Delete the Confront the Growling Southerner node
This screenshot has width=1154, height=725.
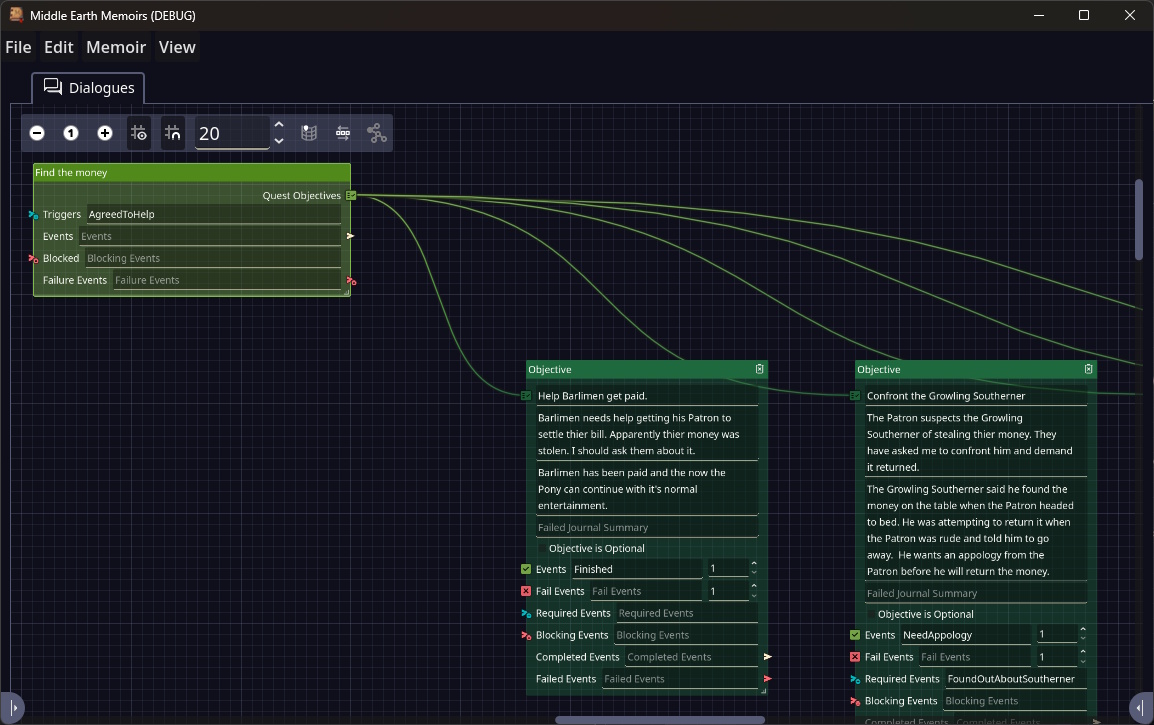[x=1089, y=369]
